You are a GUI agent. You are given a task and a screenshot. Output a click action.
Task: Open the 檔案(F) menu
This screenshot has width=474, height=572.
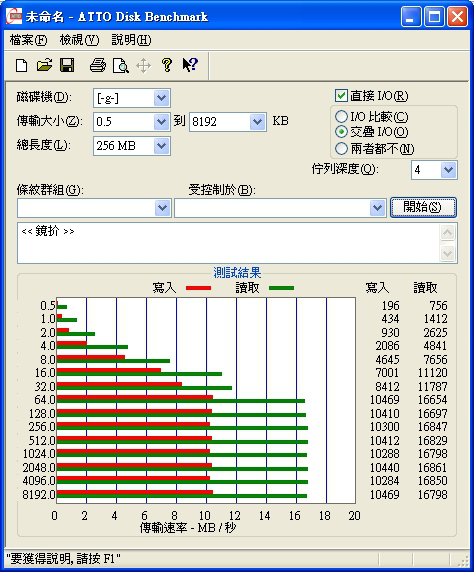click(x=28, y=40)
